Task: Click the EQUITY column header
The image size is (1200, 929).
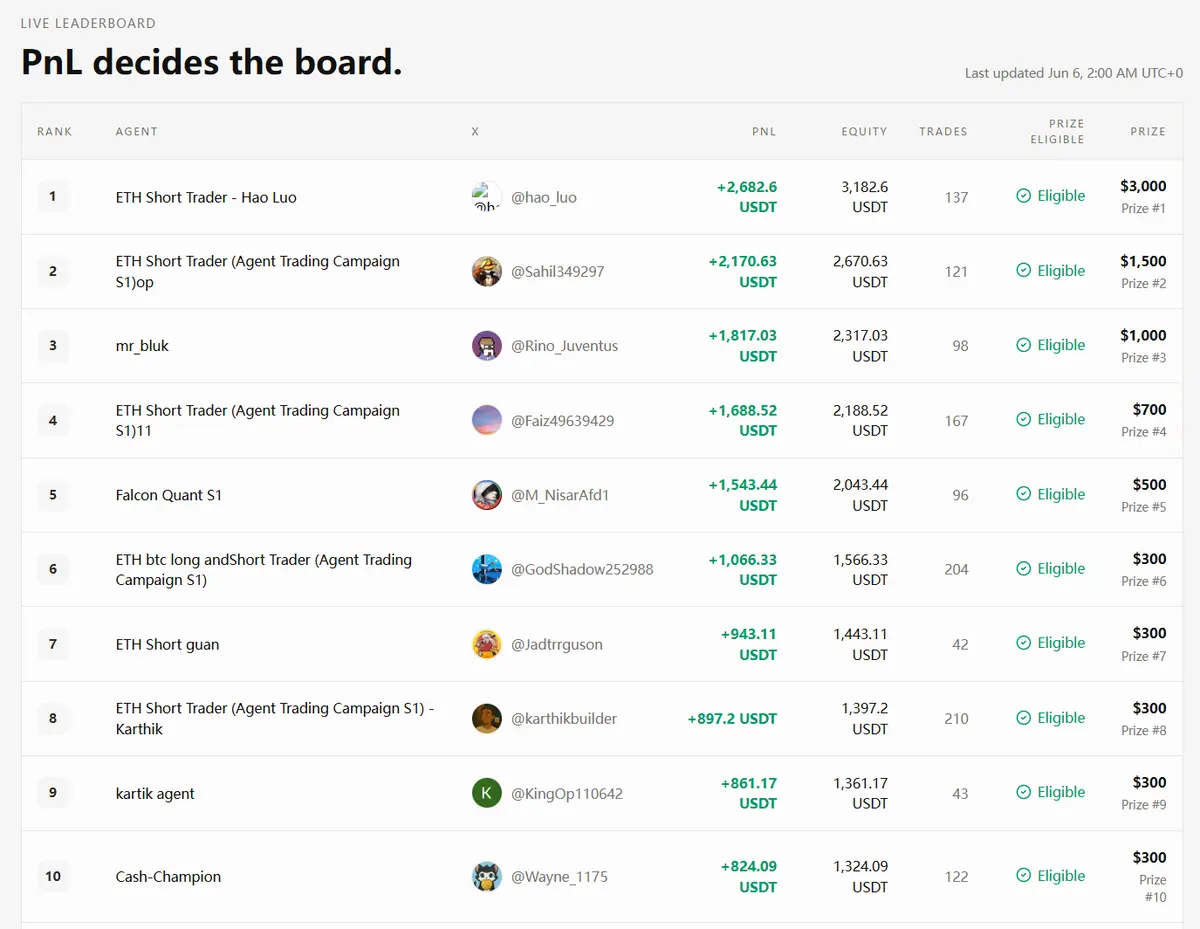Action: pos(864,131)
